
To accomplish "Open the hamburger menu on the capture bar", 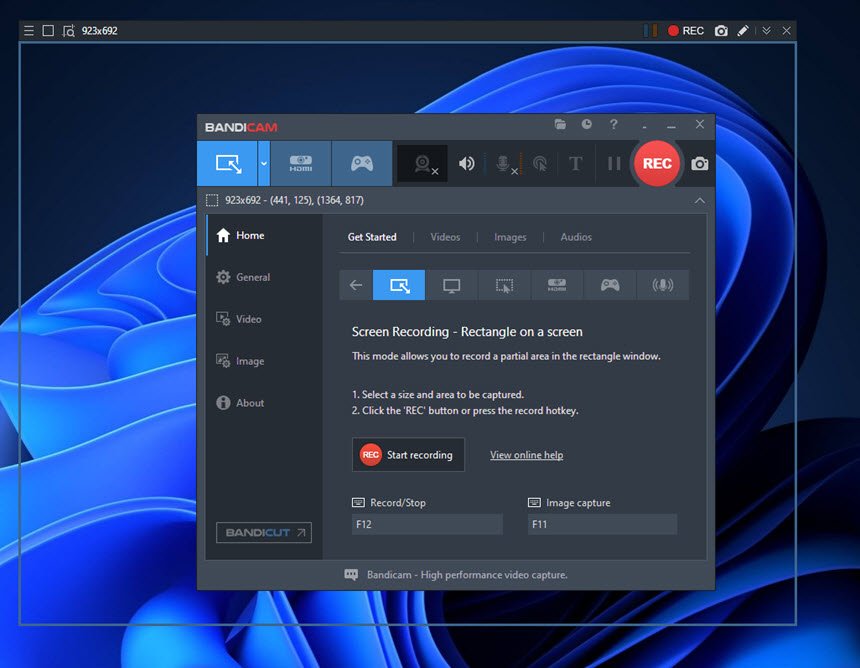I will pyautogui.click(x=29, y=31).
